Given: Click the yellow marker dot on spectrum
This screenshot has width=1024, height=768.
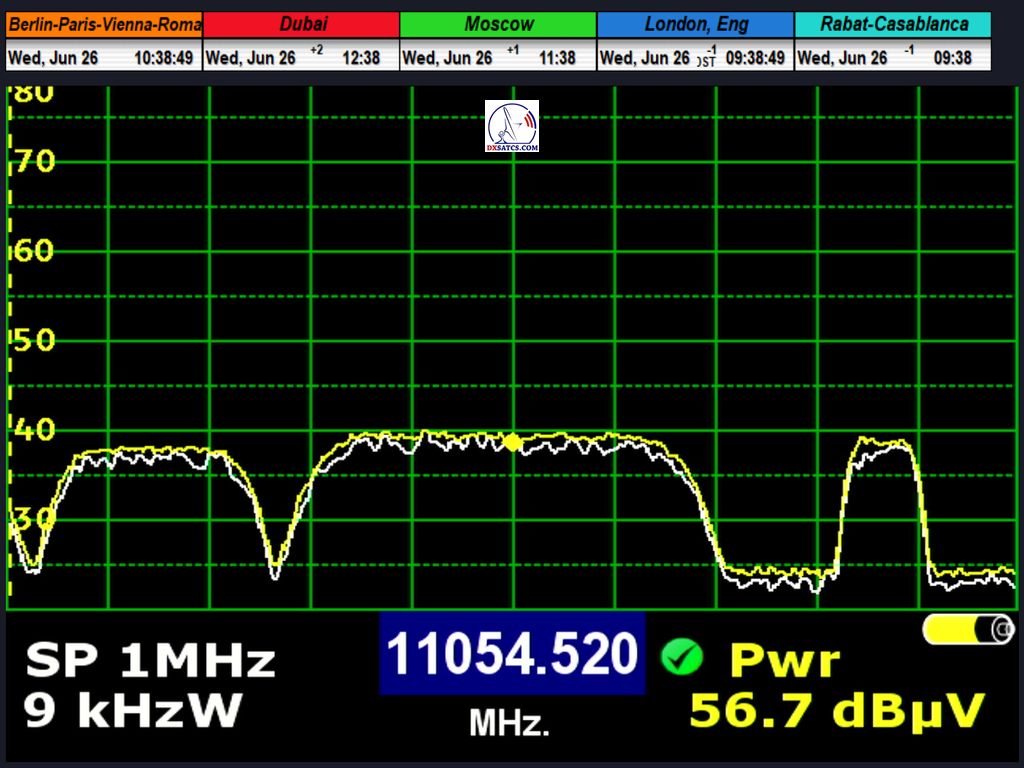Looking at the screenshot, I should (x=513, y=442).
